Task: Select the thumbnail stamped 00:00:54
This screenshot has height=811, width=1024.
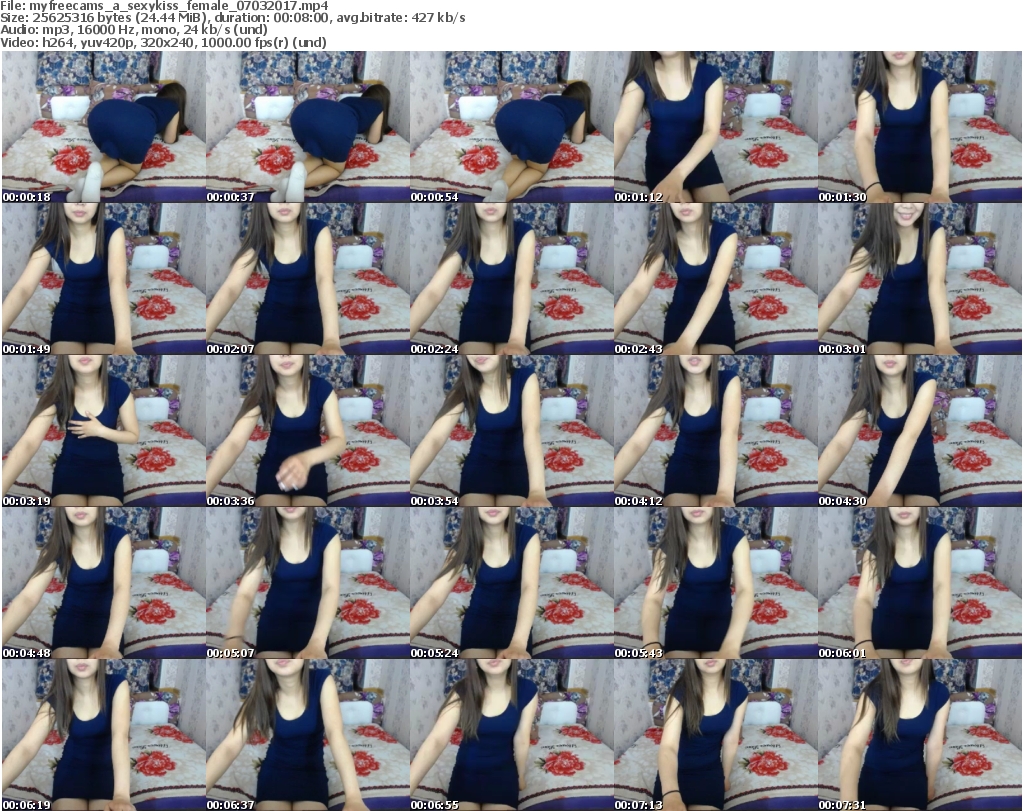Action: click(x=511, y=127)
